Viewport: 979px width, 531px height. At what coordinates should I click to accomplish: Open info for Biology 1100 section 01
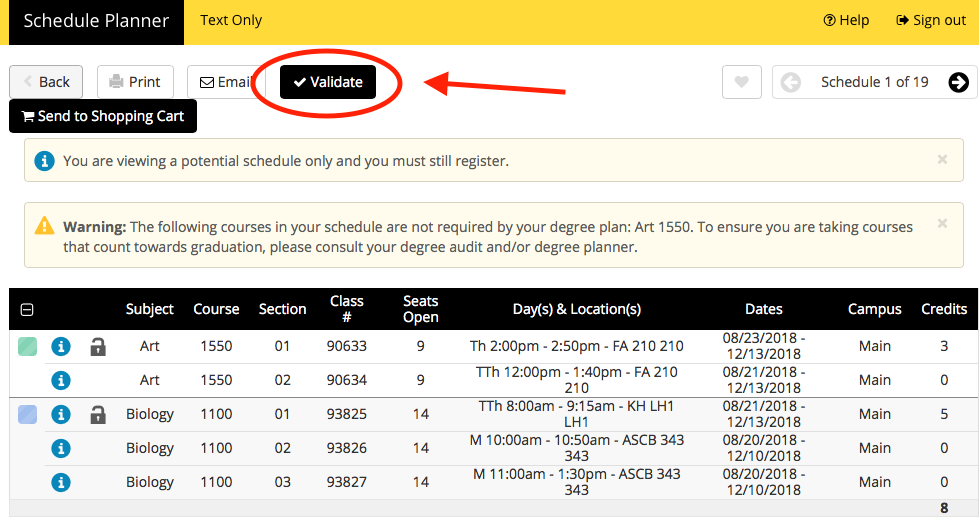click(x=61, y=414)
